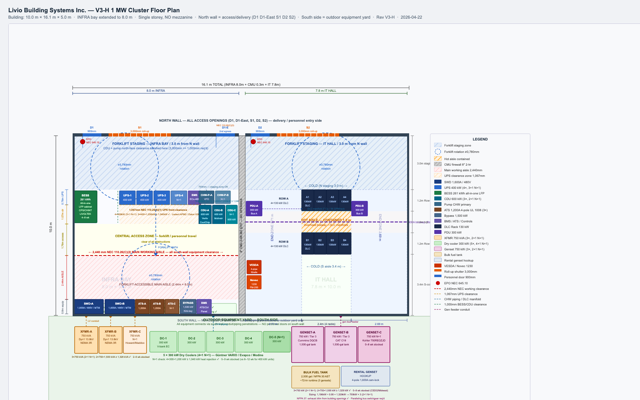Select the XFMR-C transformer block

(x=135, y=340)
